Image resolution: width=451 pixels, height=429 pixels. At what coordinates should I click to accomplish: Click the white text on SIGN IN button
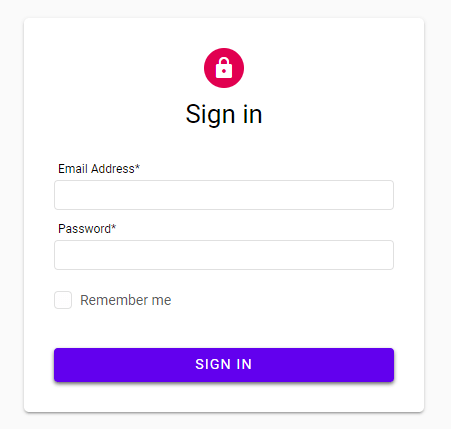(x=224, y=364)
